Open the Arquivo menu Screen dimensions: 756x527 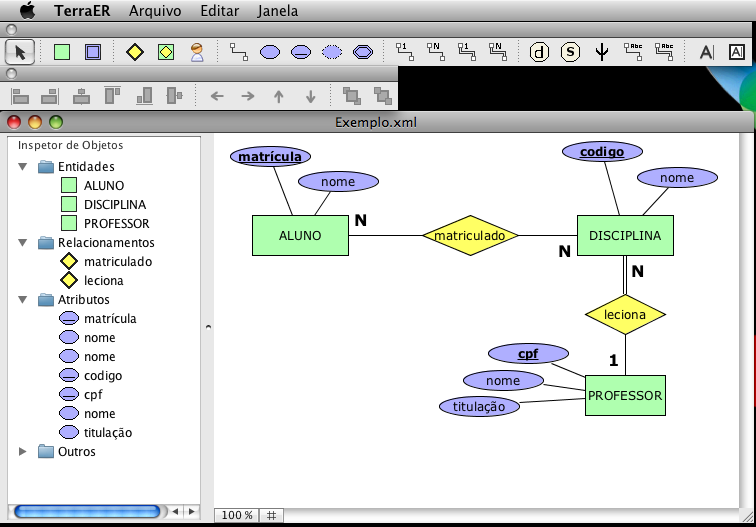[155, 11]
